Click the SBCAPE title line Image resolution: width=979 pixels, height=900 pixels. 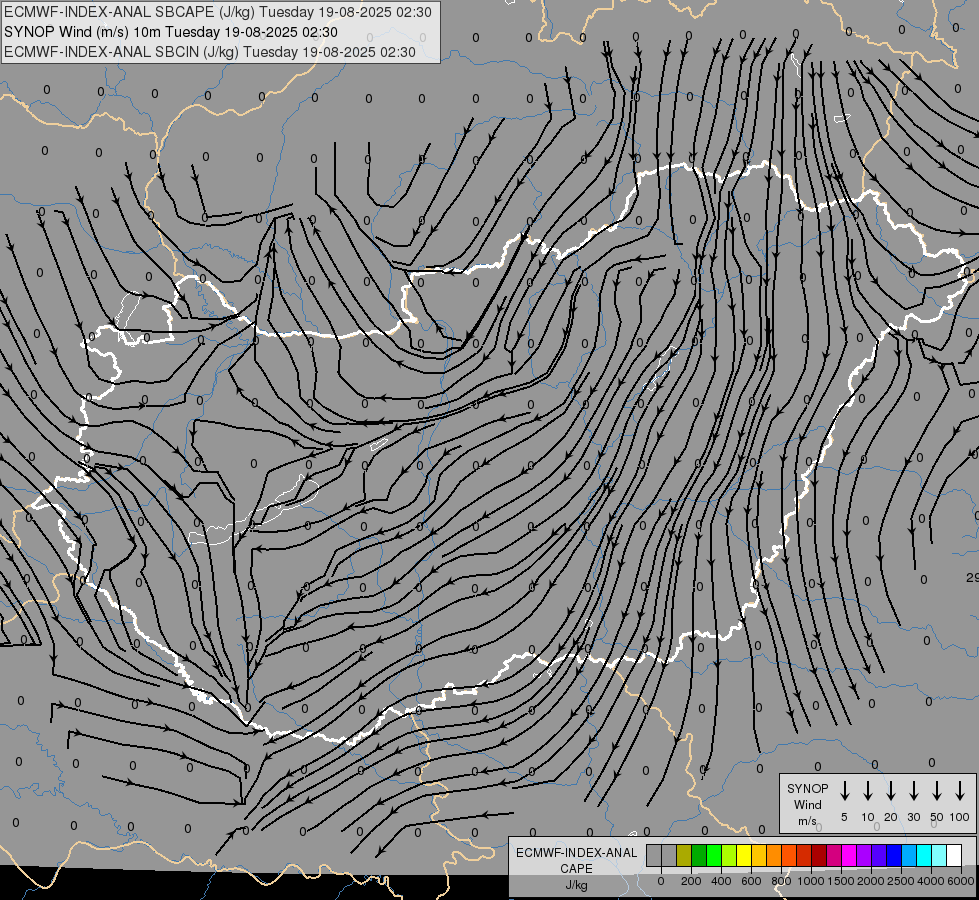pyautogui.click(x=218, y=12)
